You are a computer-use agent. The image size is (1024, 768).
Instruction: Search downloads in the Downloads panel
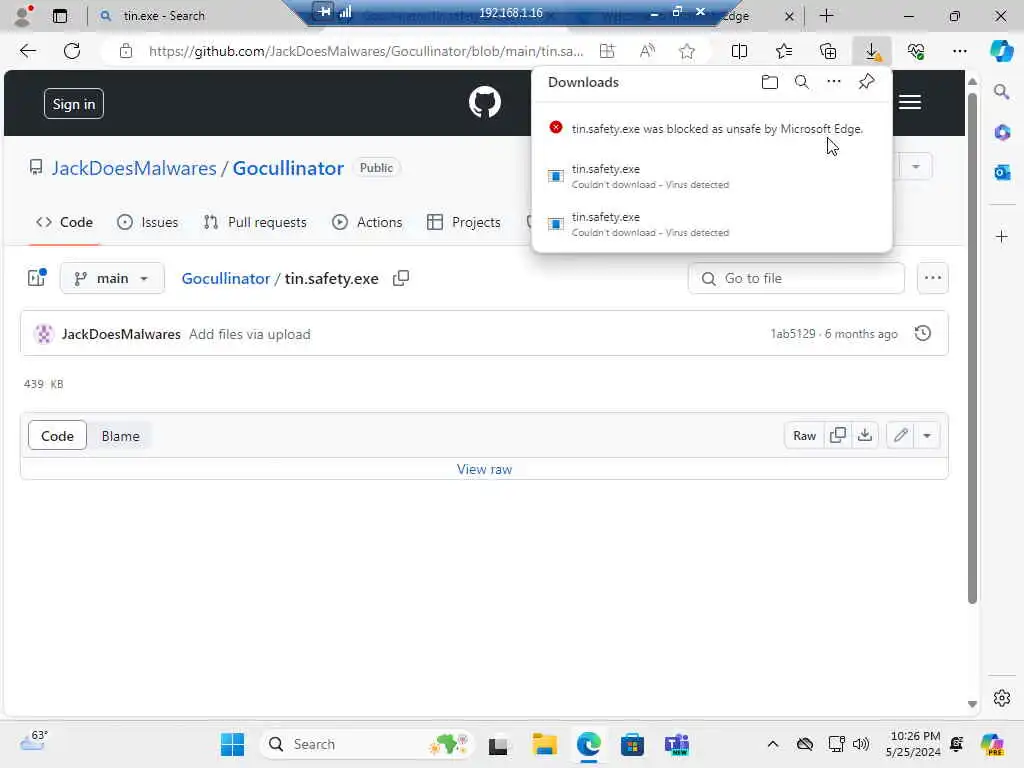(x=802, y=82)
